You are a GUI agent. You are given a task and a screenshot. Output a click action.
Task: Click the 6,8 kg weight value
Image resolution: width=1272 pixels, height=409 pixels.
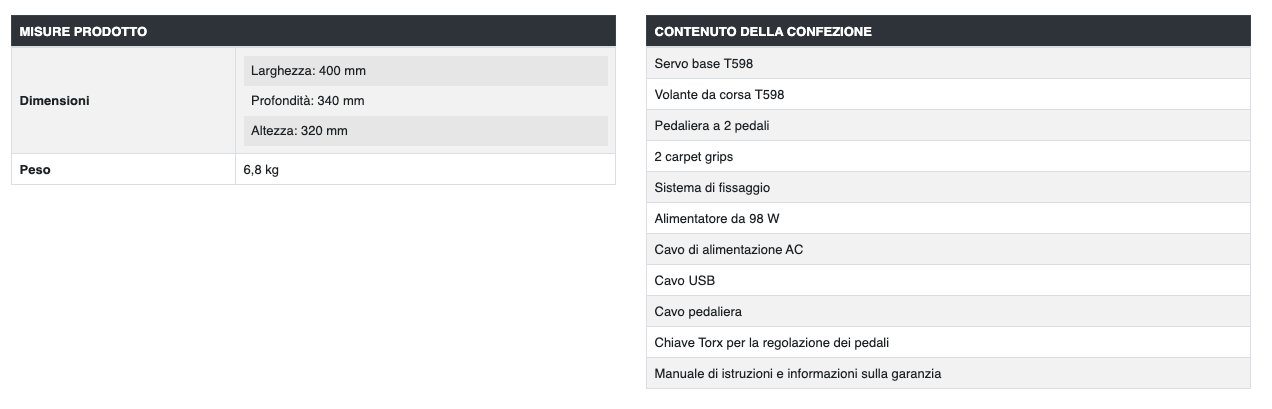pyautogui.click(x=261, y=170)
